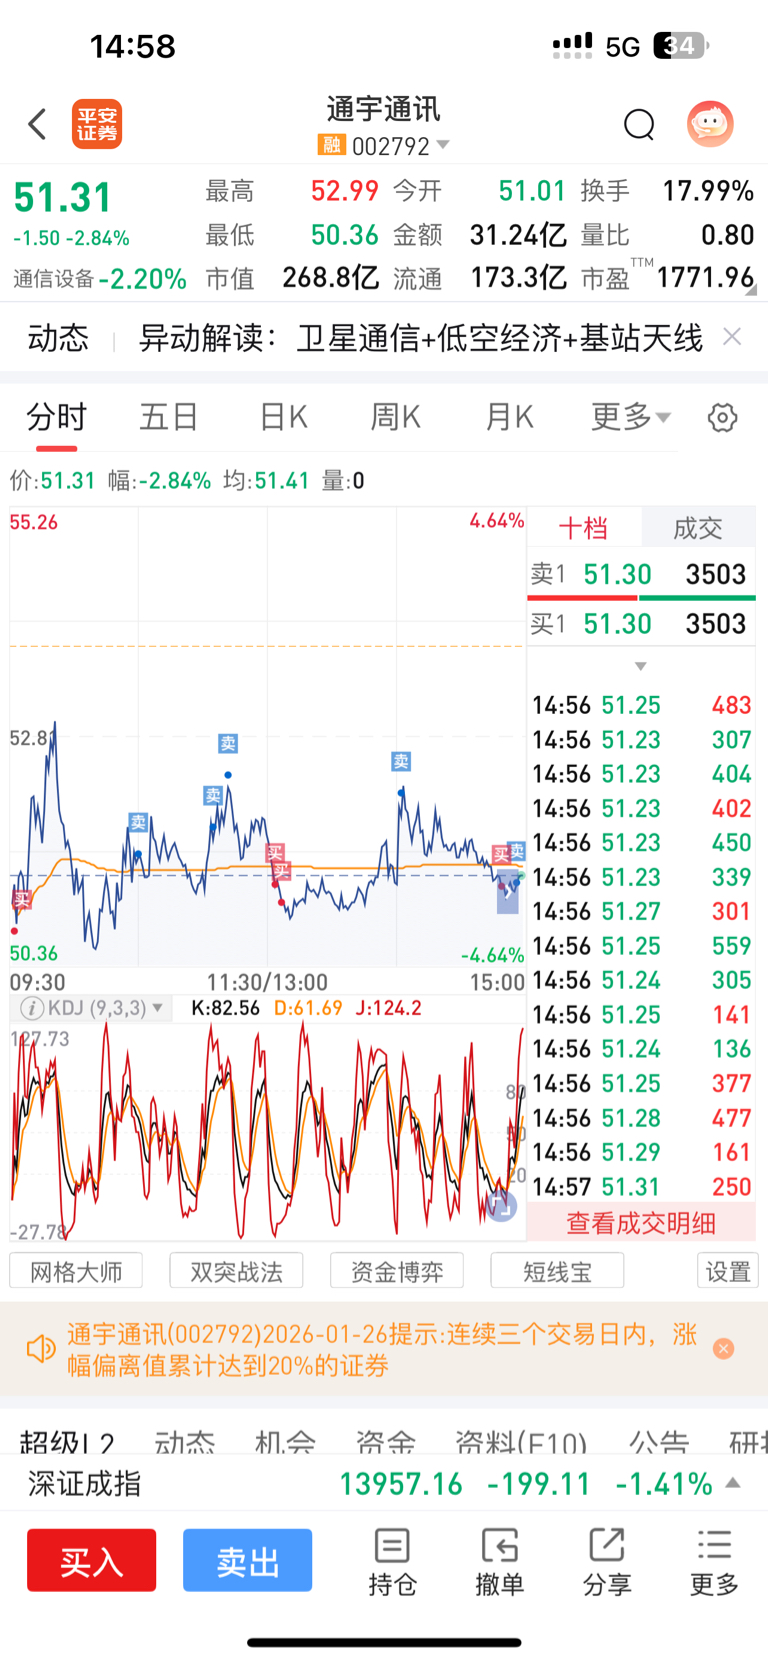Tap trade row with volume 559
Image resolution: width=768 pixels, height=1662 pixels.
point(641,945)
